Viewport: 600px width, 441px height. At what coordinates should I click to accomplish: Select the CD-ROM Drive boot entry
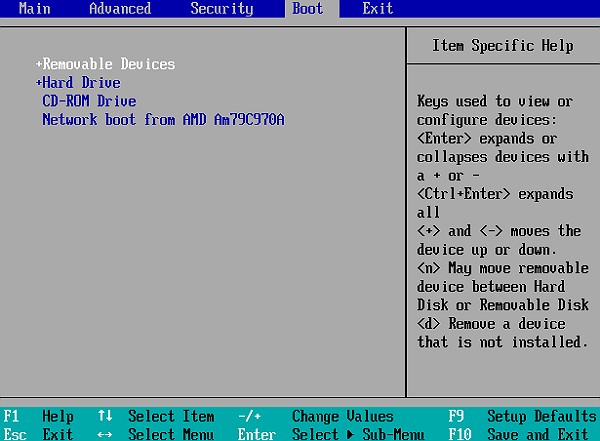89,101
